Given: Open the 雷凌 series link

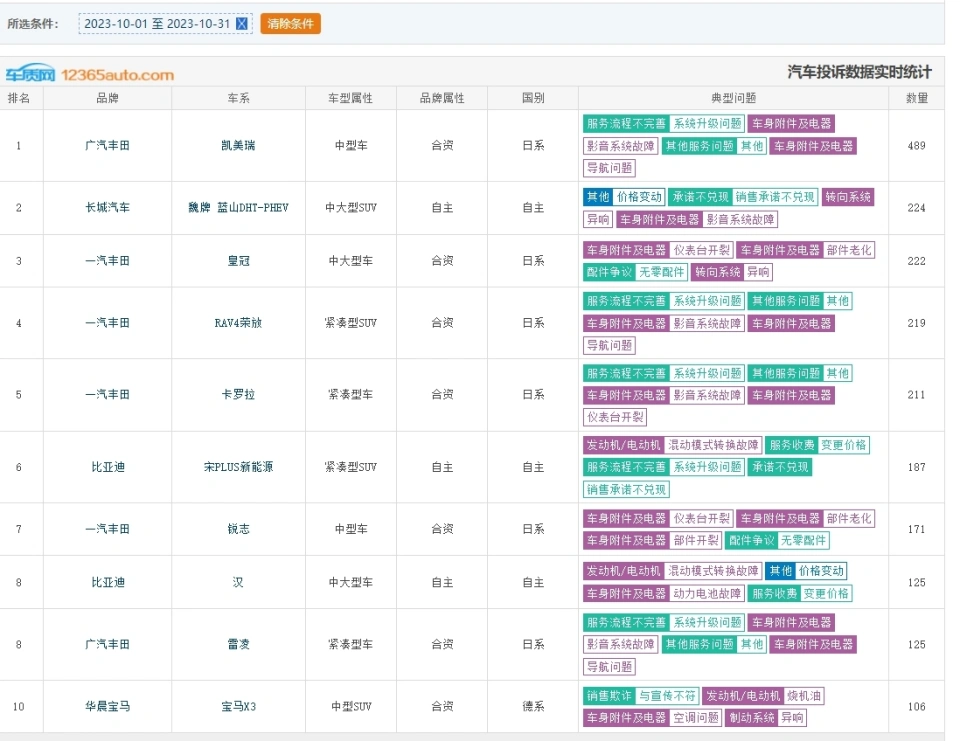Looking at the screenshot, I should (x=238, y=644).
